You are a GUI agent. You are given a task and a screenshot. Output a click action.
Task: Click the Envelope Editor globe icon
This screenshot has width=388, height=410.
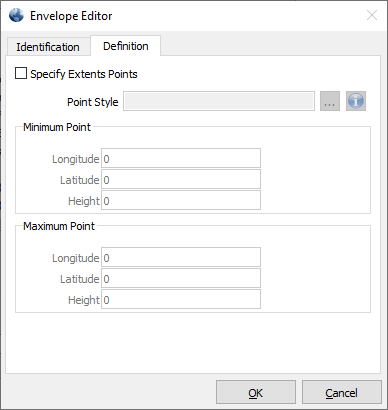pyautogui.click(x=16, y=15)
